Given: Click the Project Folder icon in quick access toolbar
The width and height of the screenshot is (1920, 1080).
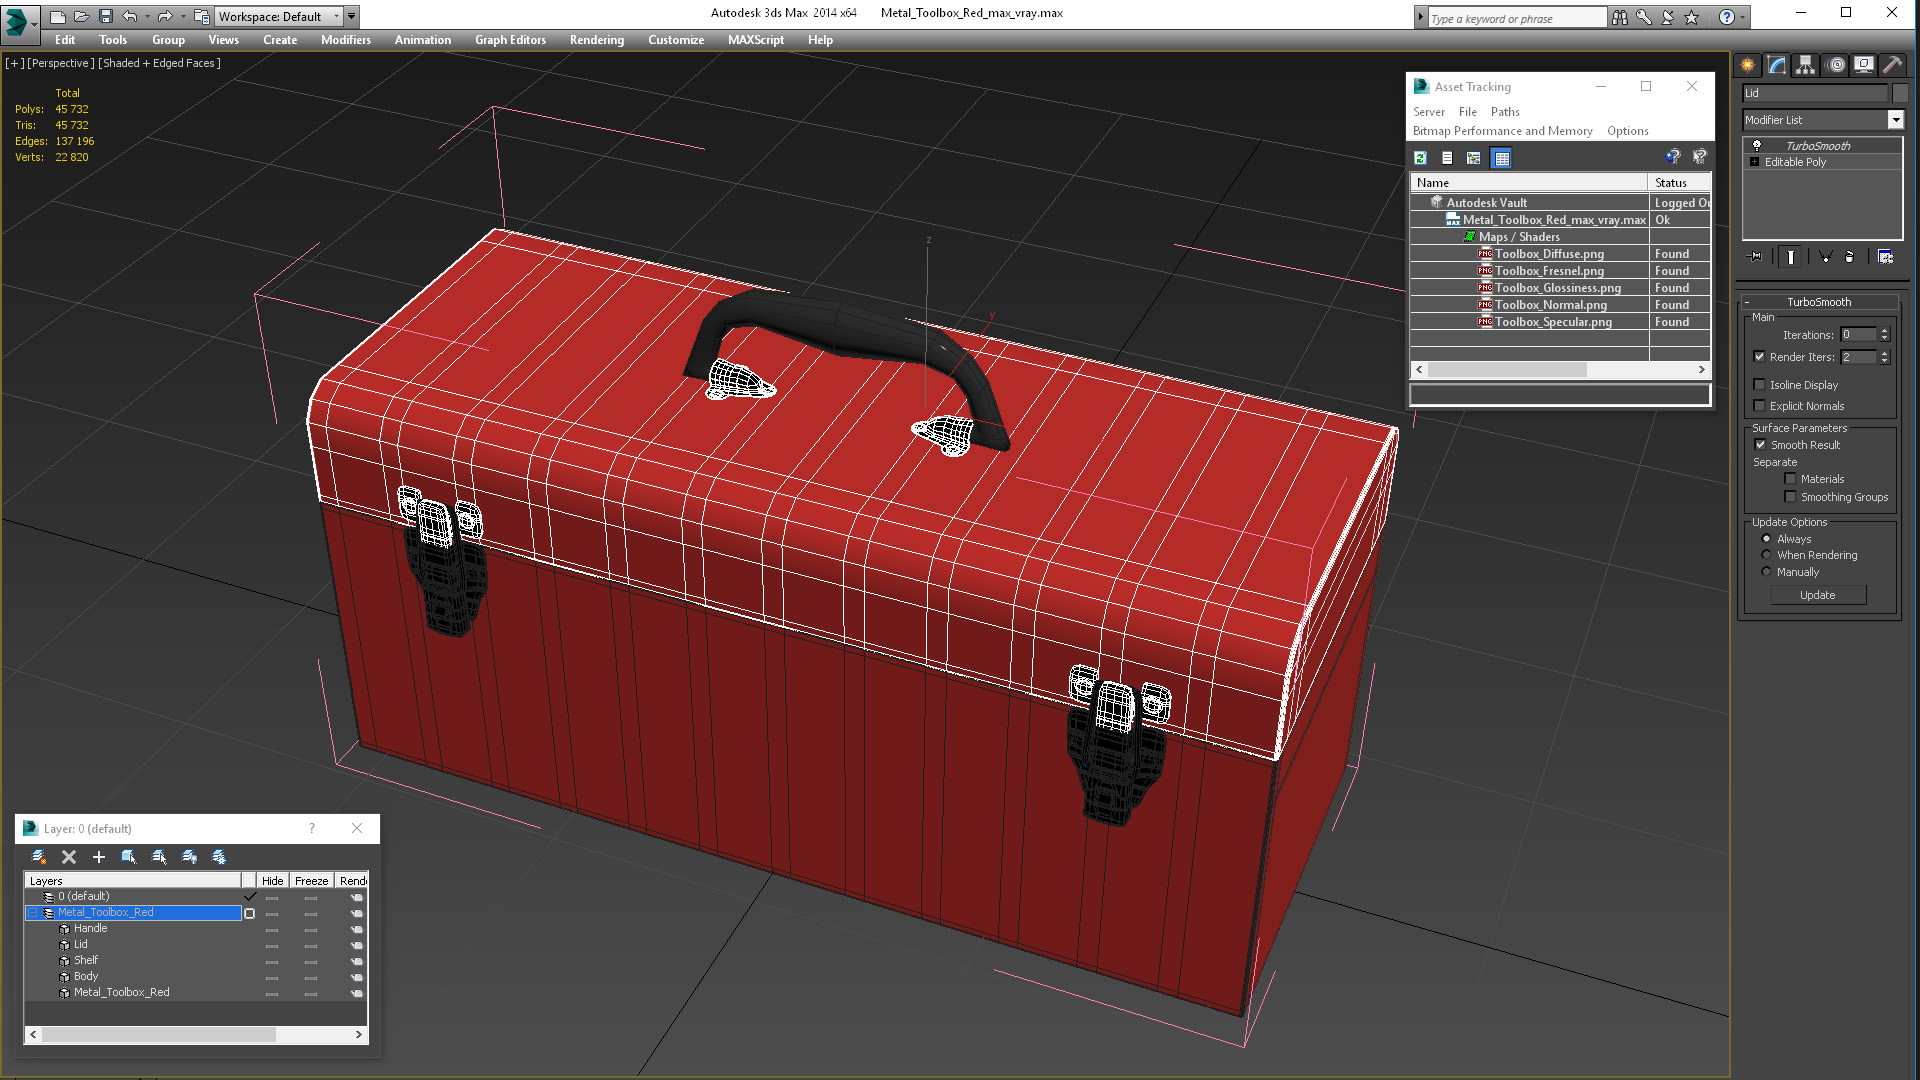Looking at the screenshot, I should point(201,16).
